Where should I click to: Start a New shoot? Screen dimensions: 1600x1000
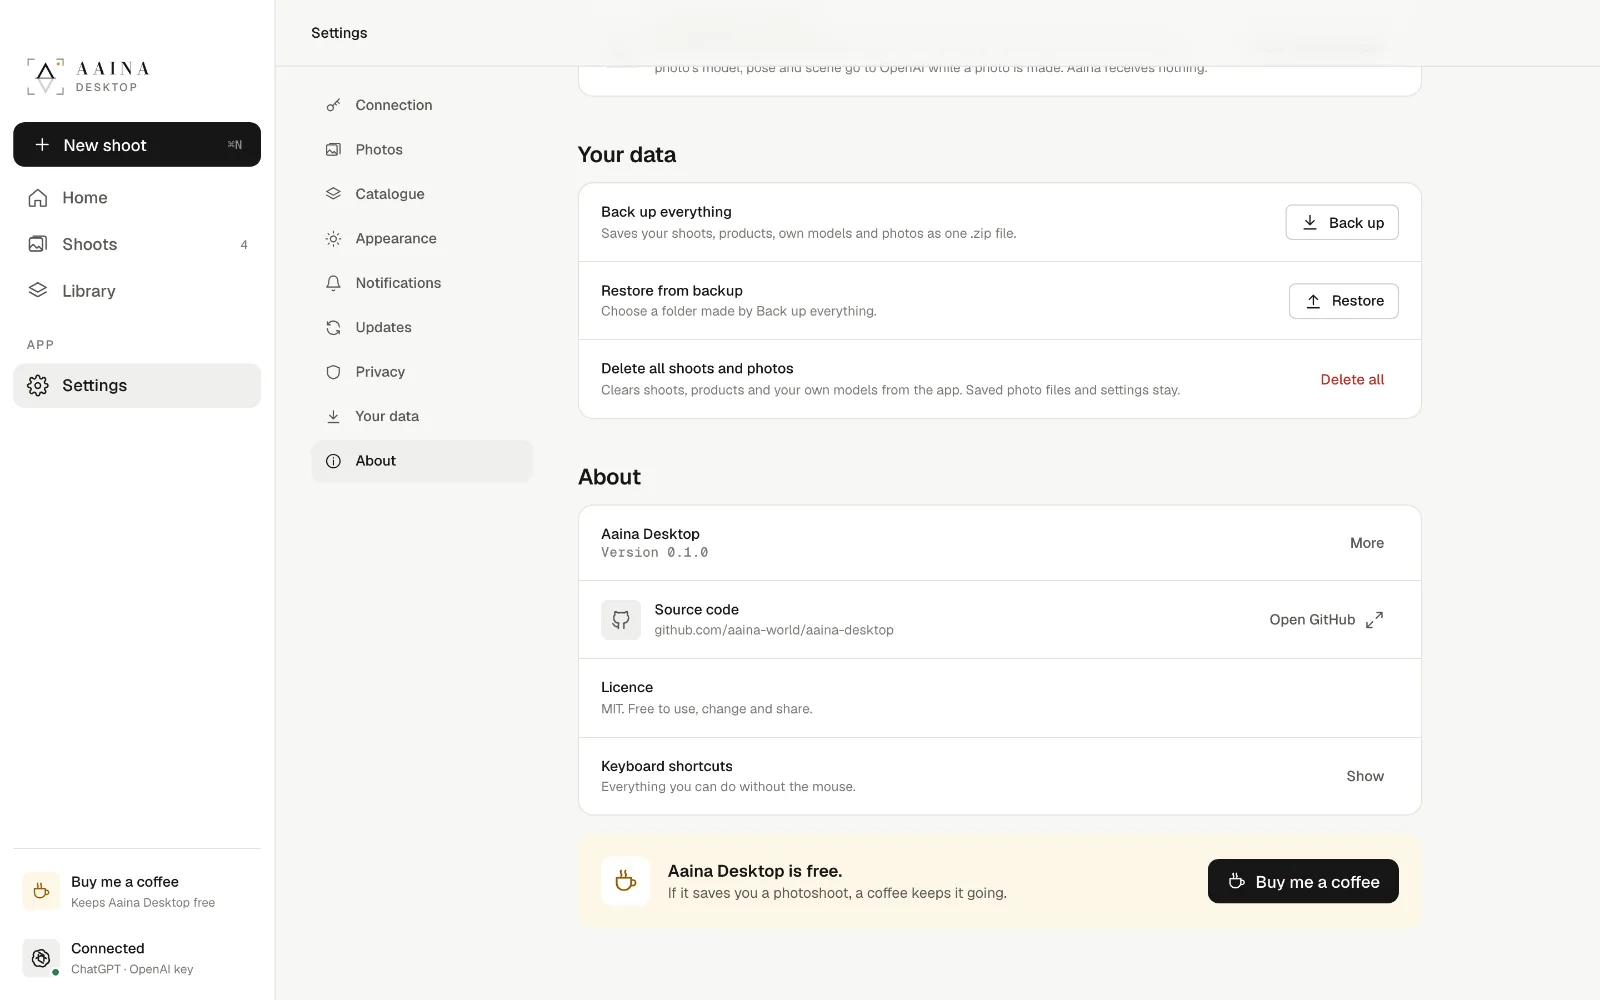point(137,145)
